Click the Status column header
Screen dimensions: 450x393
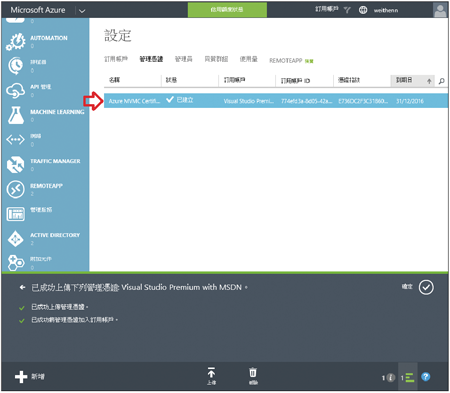click(171, 80)
